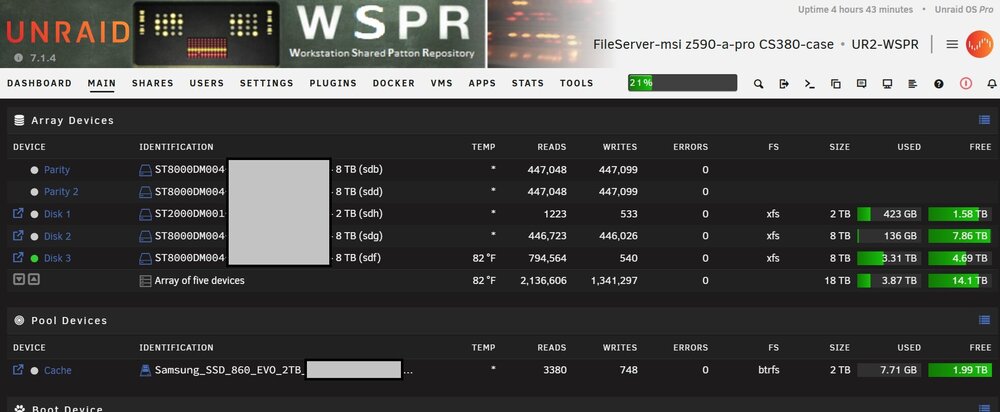Image resolution: width=1000 pixels, height=412 pixels.
Task: Toggle the help question-mark icon
Action: [939, 84]
